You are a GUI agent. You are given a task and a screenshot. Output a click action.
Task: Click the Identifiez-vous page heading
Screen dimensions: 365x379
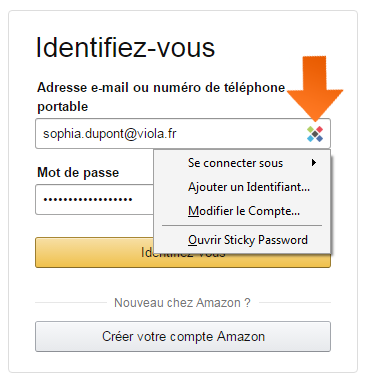coord(125,47)
